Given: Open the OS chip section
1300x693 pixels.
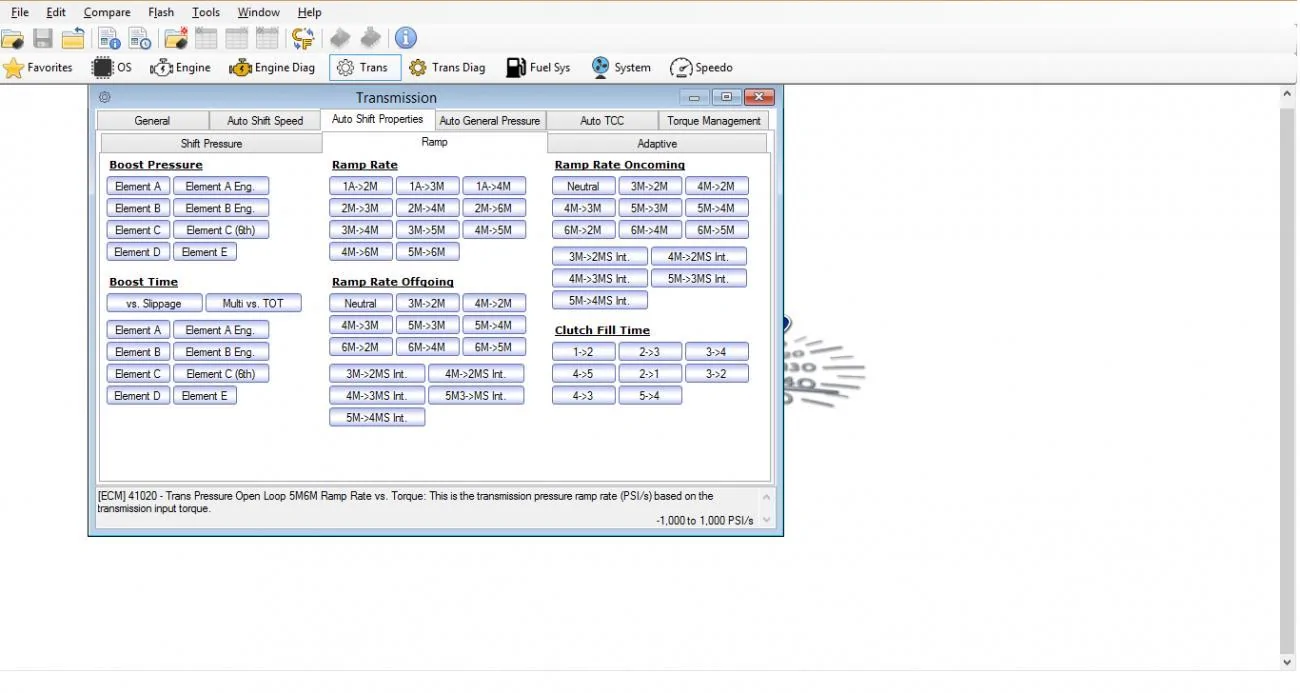Looking at the screenshot, I should point(112,68).
